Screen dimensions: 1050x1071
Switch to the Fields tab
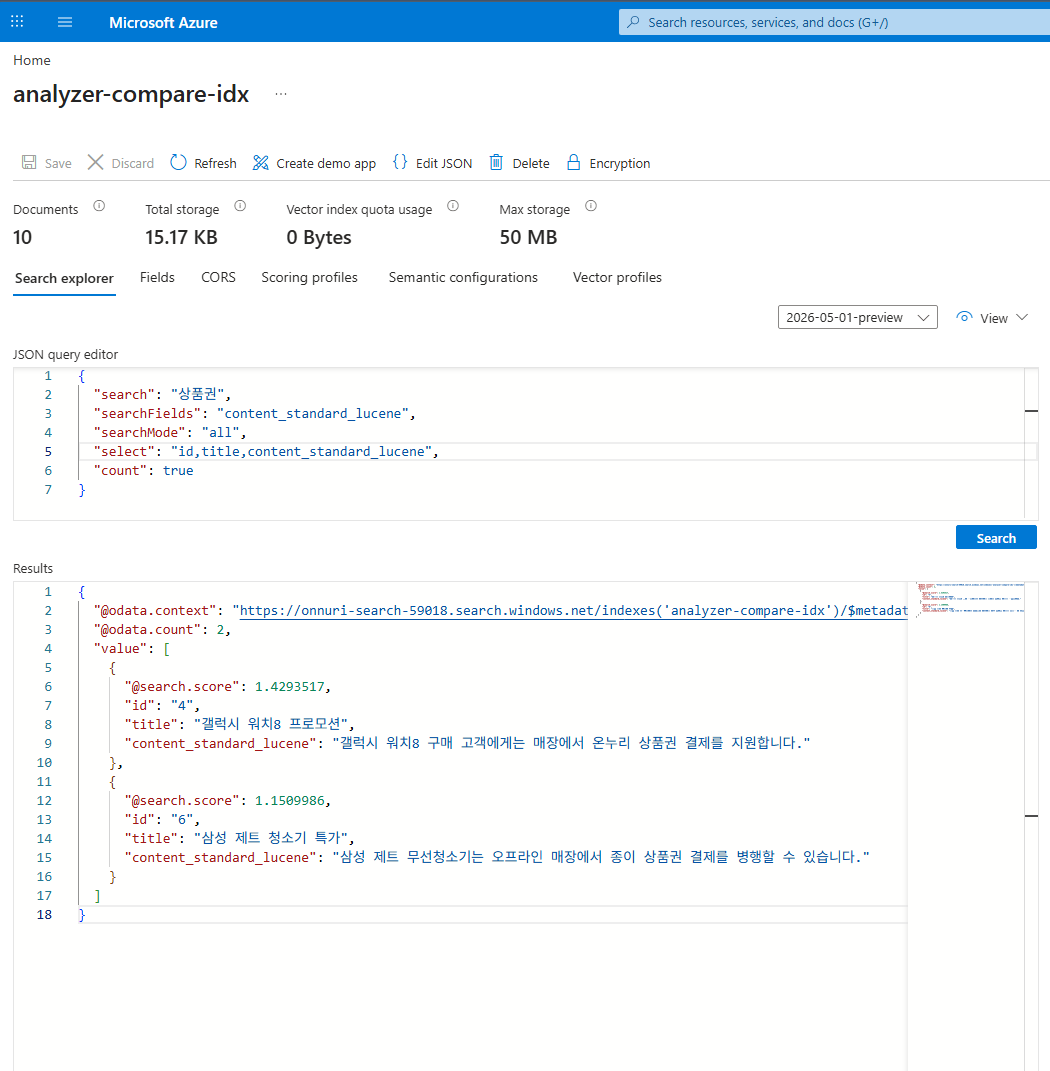(157, 277)
